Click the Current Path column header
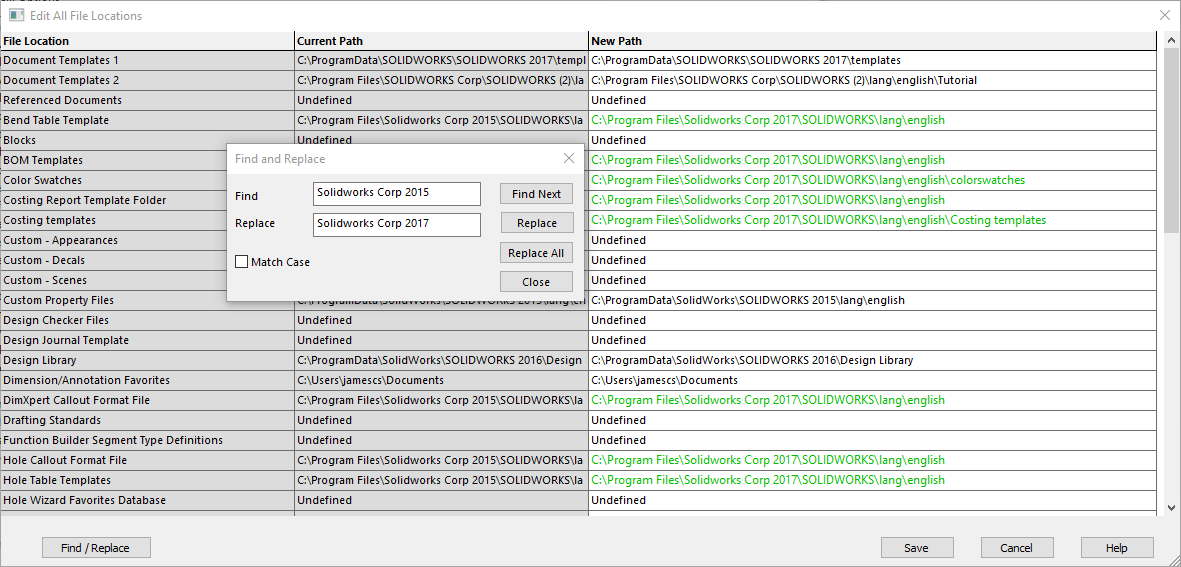Viewport: 1181px width, 567px height. click(x=441, y=41)
